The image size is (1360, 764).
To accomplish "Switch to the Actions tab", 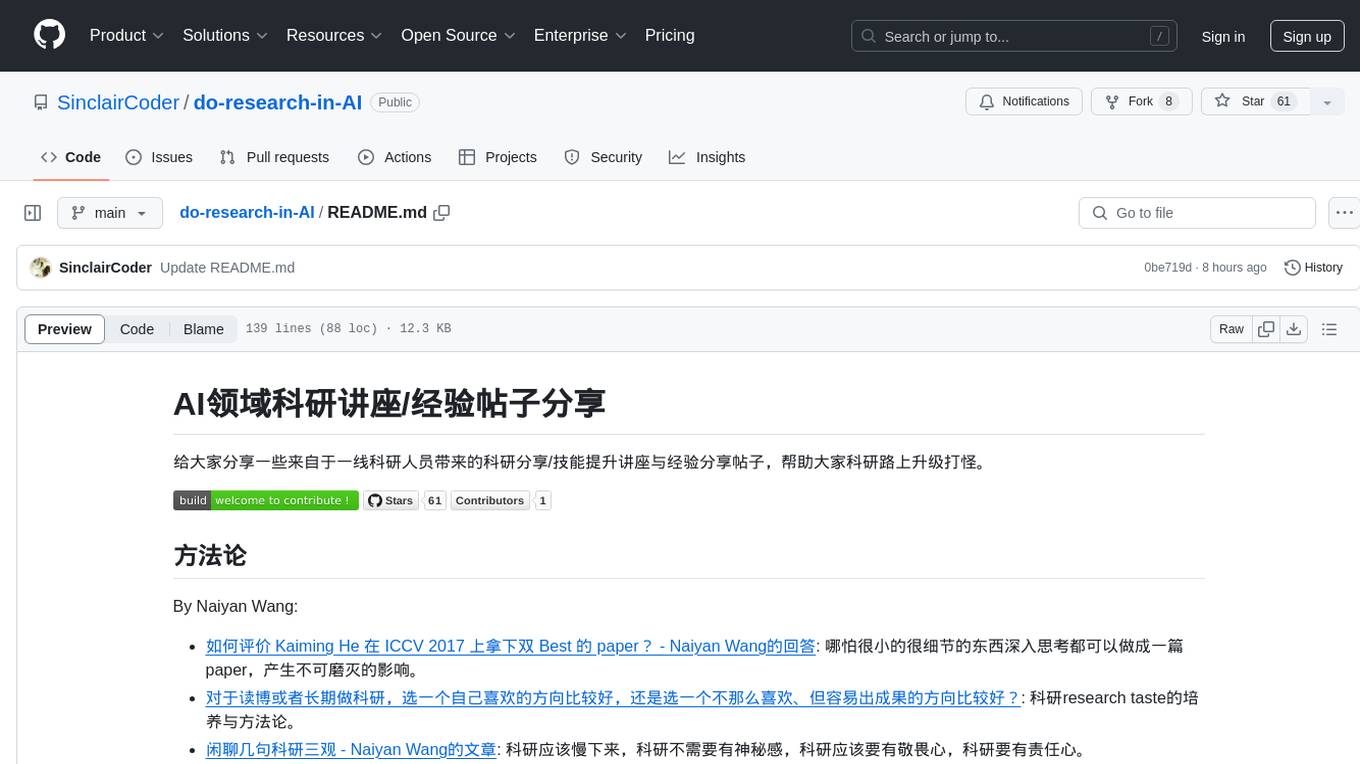I will point(395,157).
